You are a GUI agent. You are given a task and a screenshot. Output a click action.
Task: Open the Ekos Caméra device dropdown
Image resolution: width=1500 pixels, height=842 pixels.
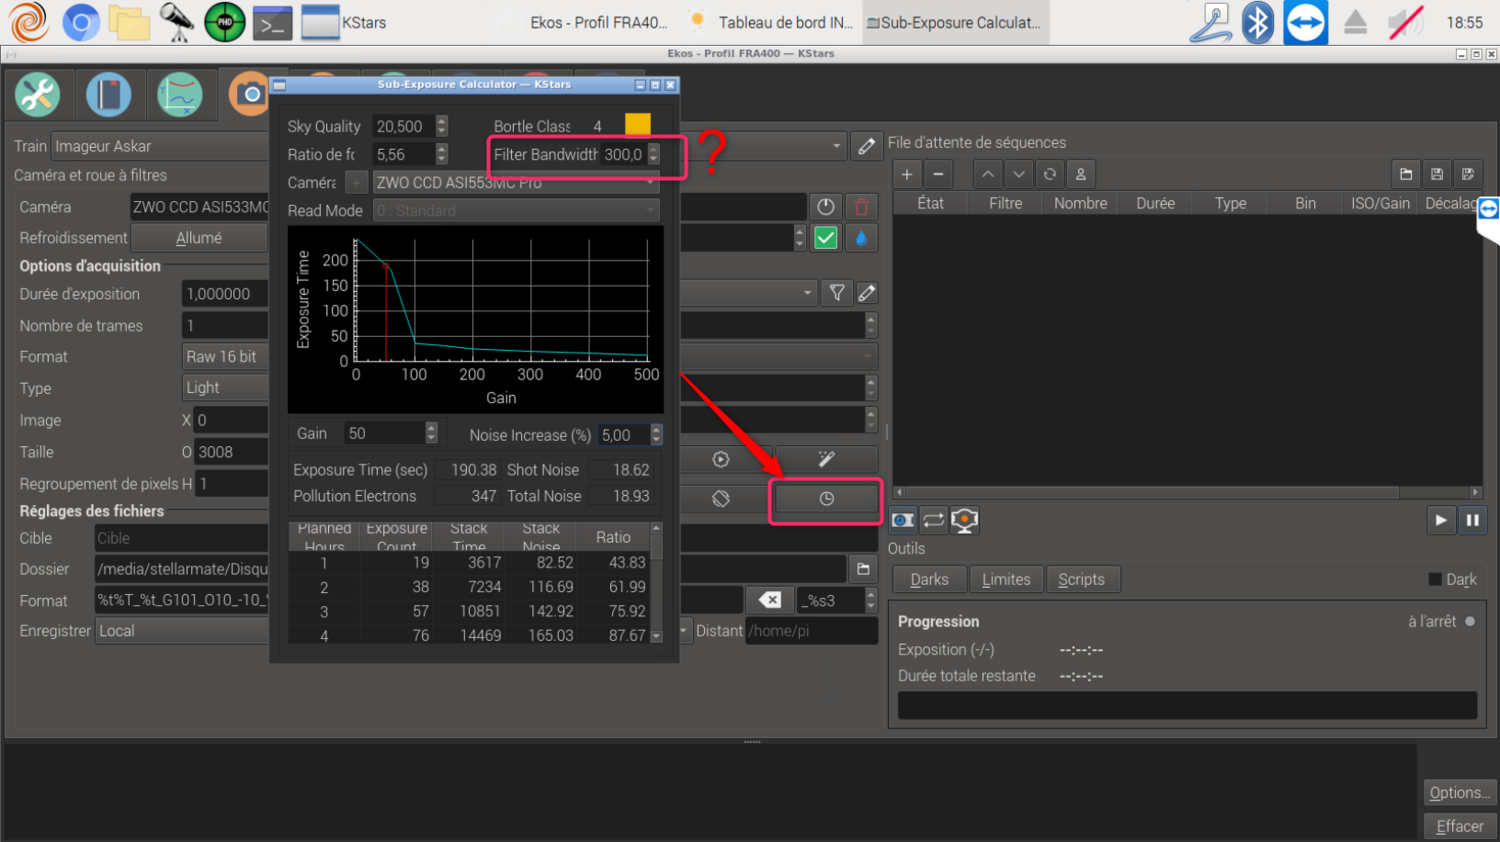point(199,207)
